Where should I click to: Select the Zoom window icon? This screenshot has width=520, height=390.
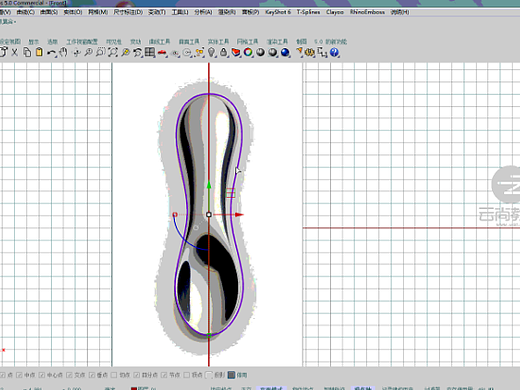click(x=100, y=52)
